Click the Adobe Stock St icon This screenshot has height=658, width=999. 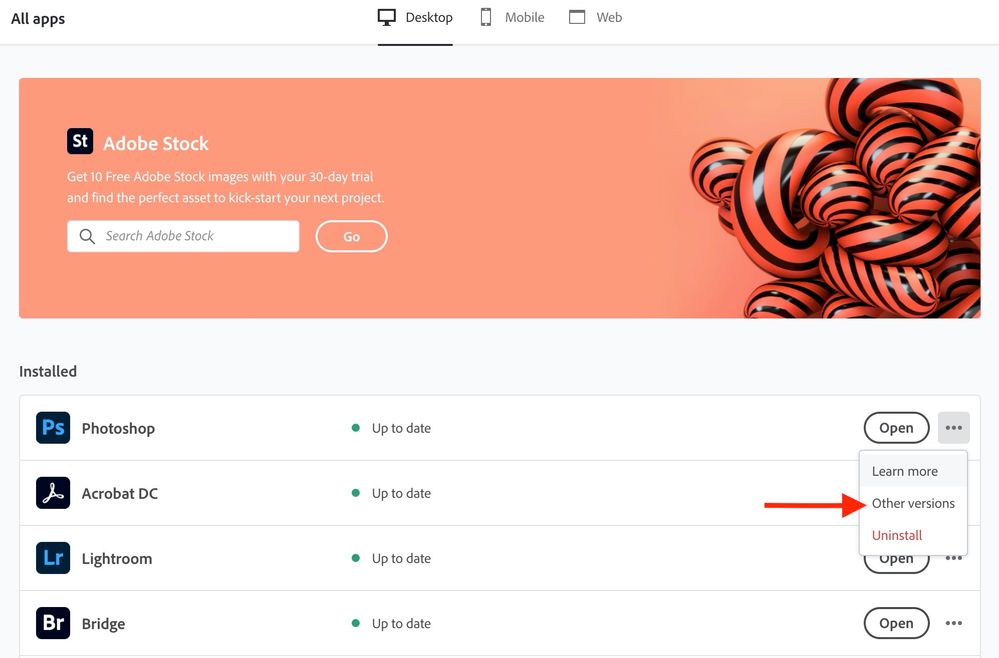coord(80,141)
